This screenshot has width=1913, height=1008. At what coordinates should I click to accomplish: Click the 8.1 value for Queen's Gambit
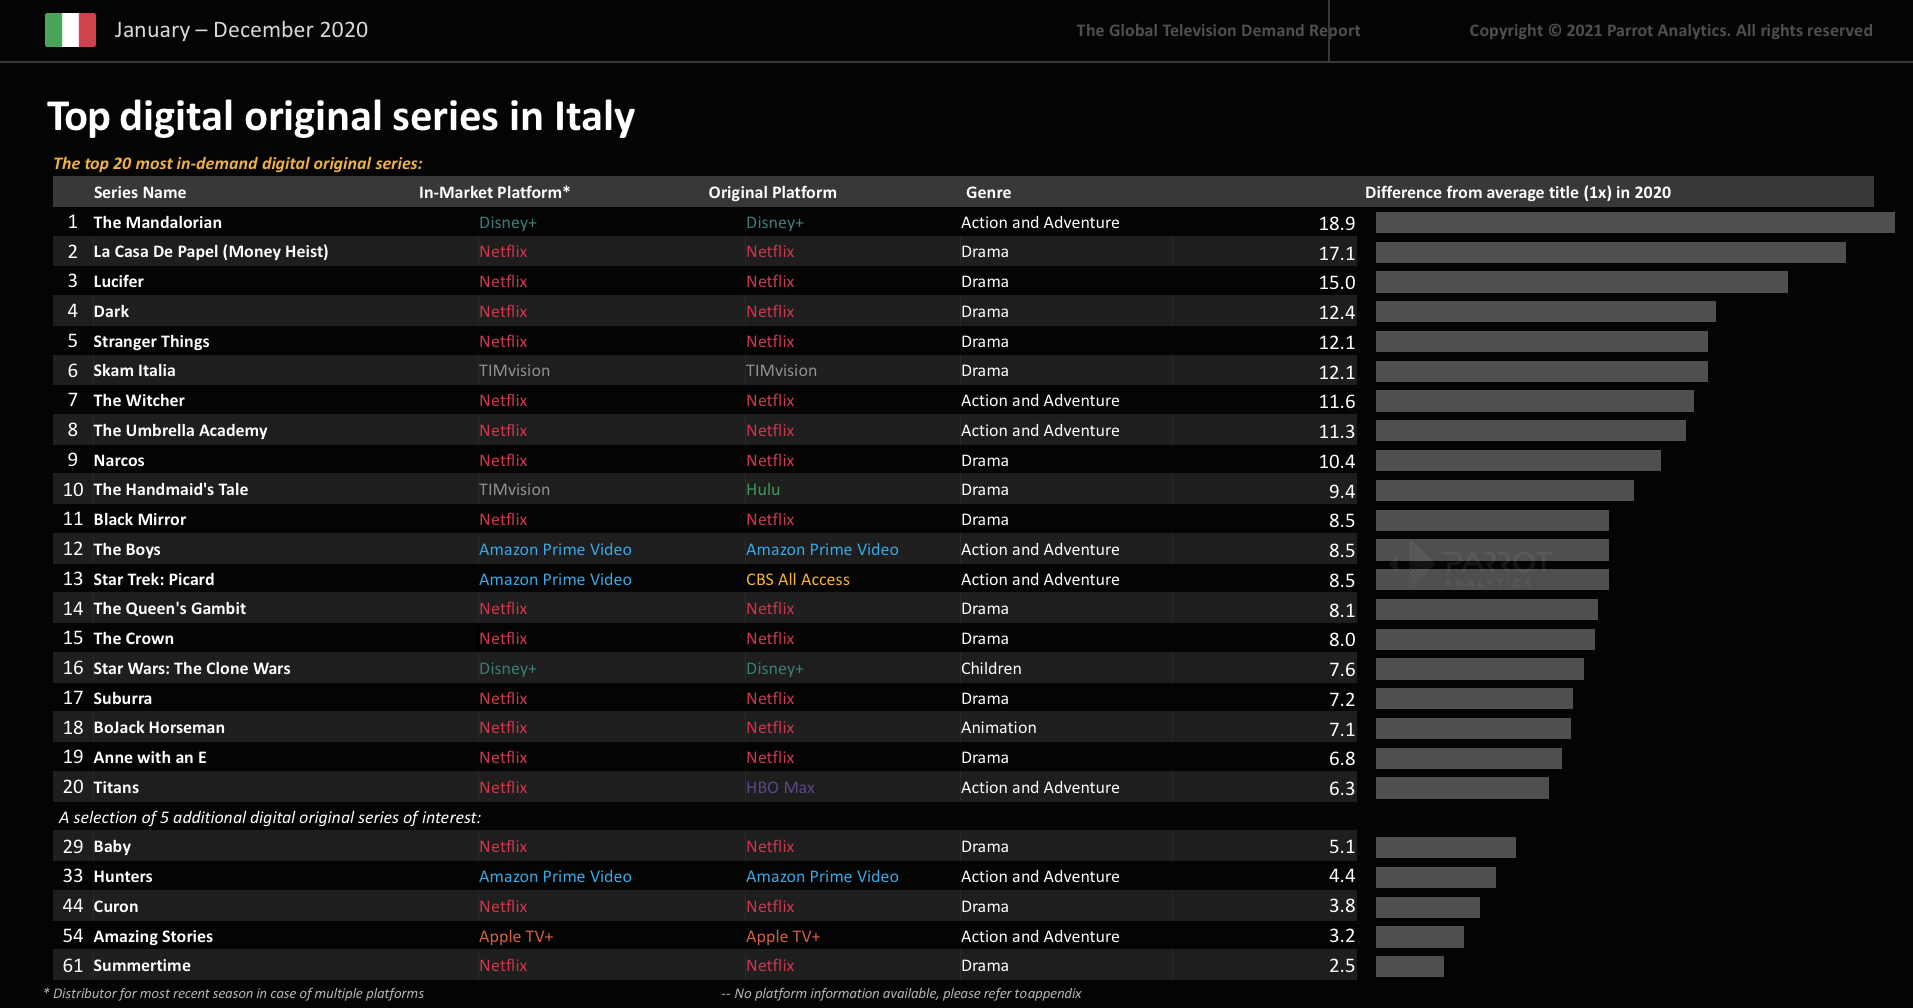click(1342, 610)
